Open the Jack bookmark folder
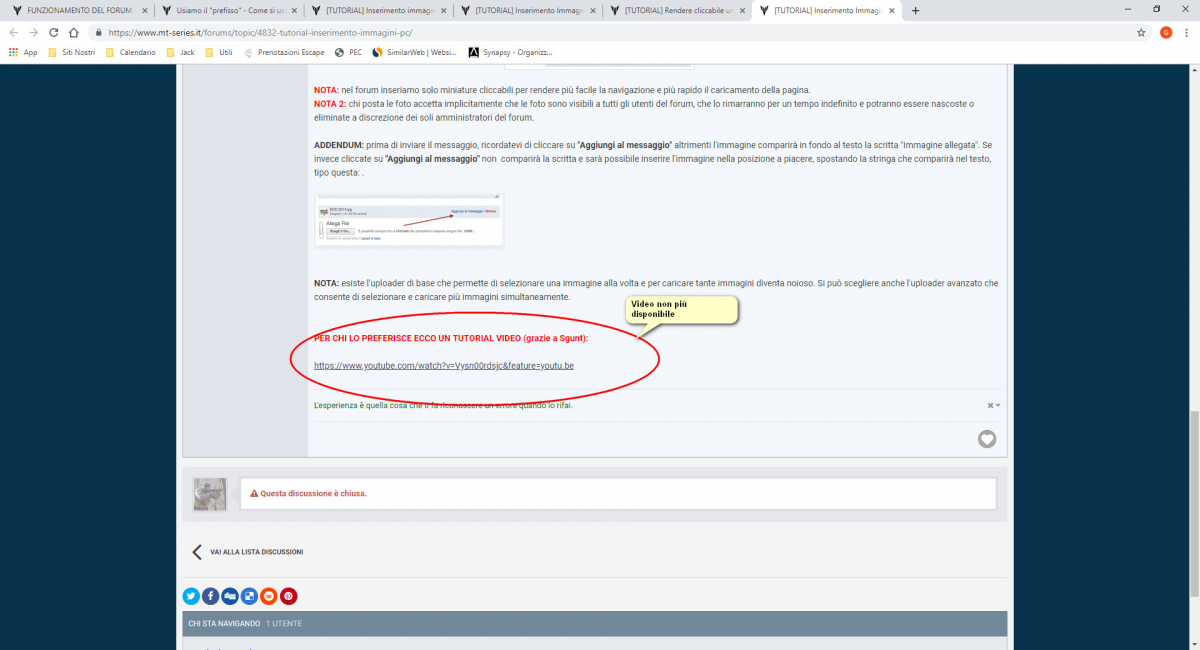The width and height of the screenshot is (1200, 650). click(x=180, y=52)
